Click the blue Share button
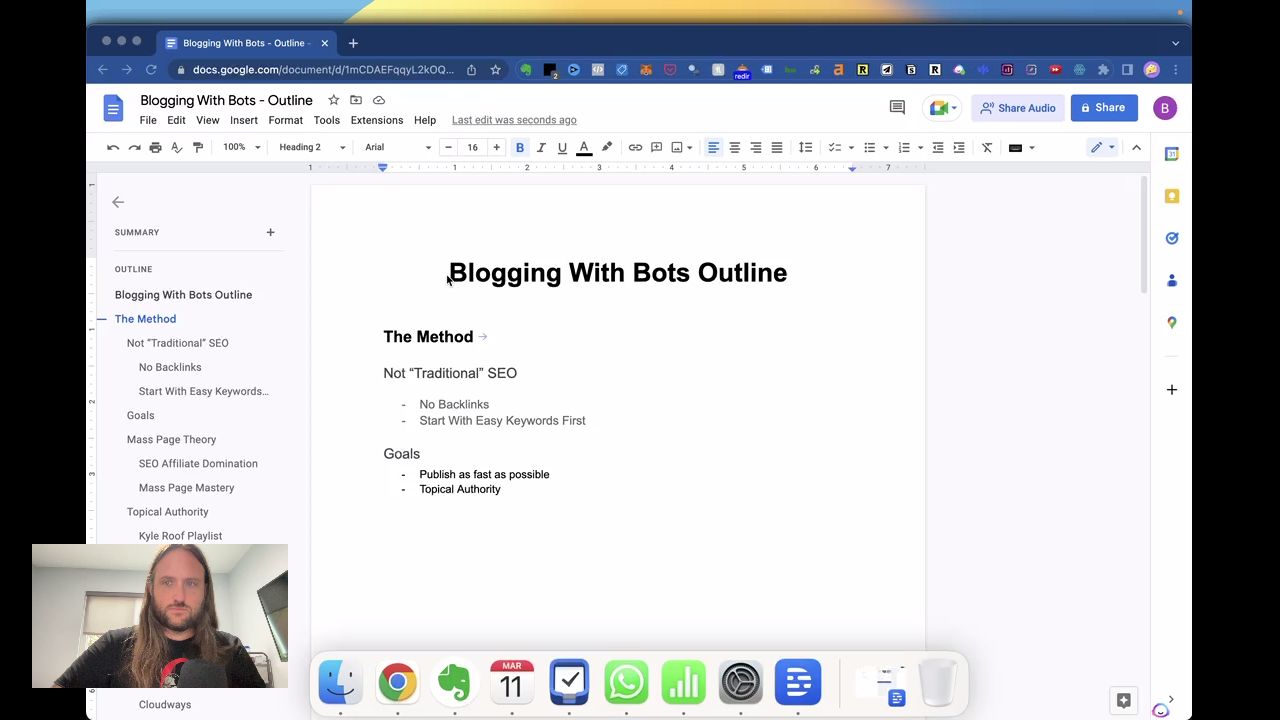Viewport: 1280px width, 720px height. point(1104,108)
